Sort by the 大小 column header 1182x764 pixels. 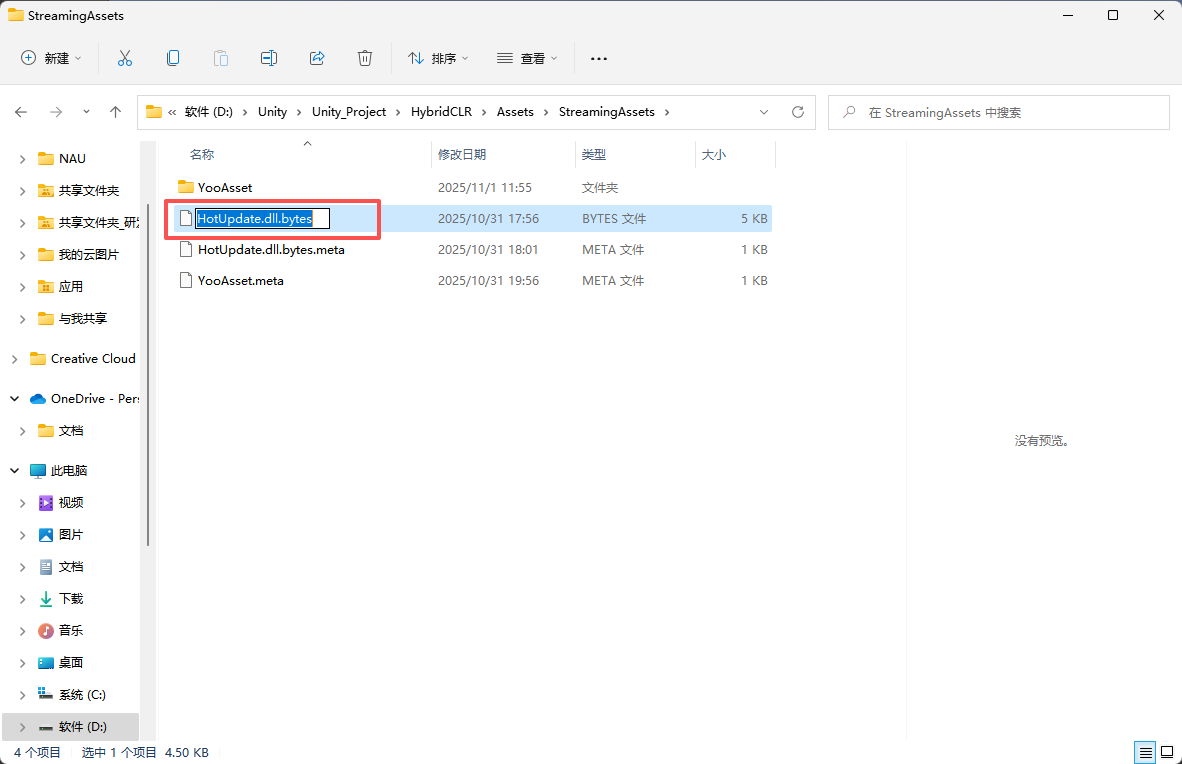point(714,155)
